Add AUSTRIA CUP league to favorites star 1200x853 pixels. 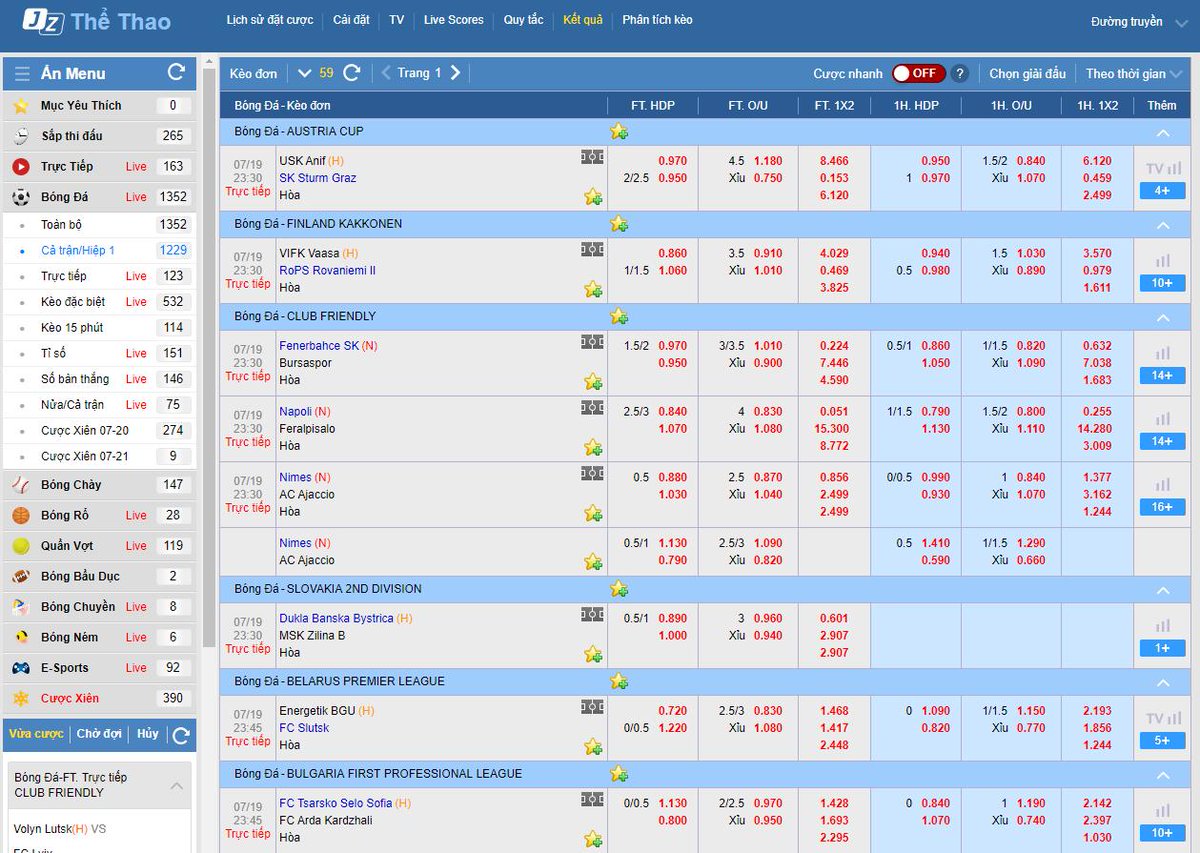tap(619, 132)
